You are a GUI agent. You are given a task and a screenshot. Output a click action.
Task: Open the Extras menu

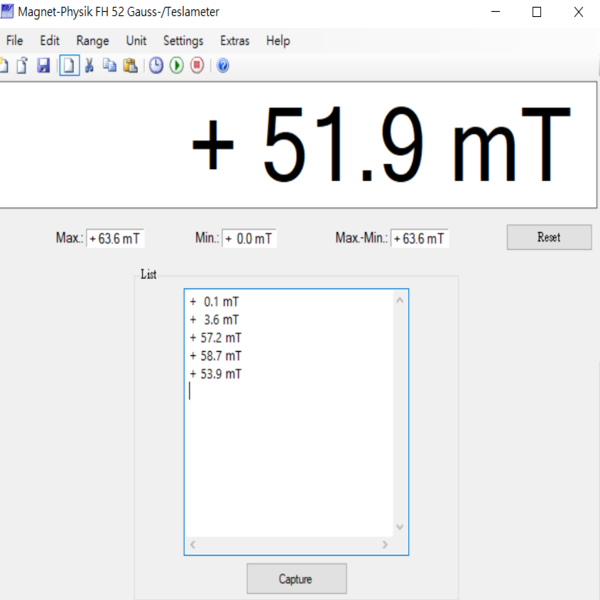coord(235,41)
